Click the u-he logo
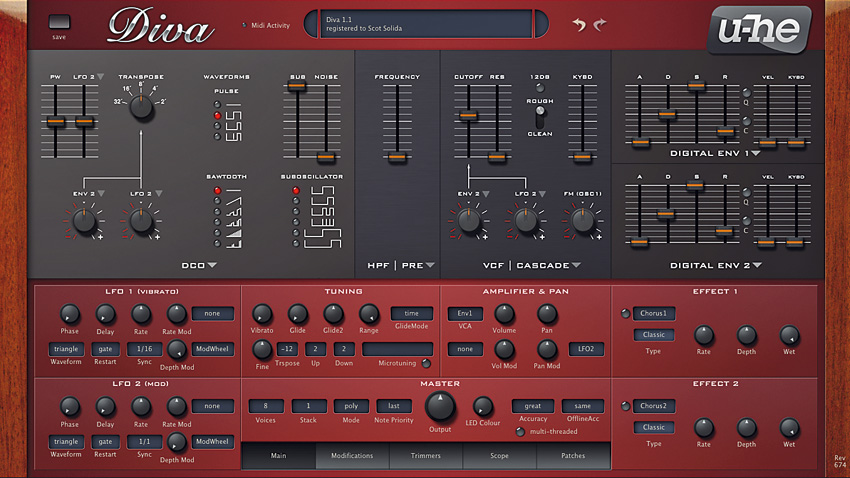 click(x=759, y=30)
